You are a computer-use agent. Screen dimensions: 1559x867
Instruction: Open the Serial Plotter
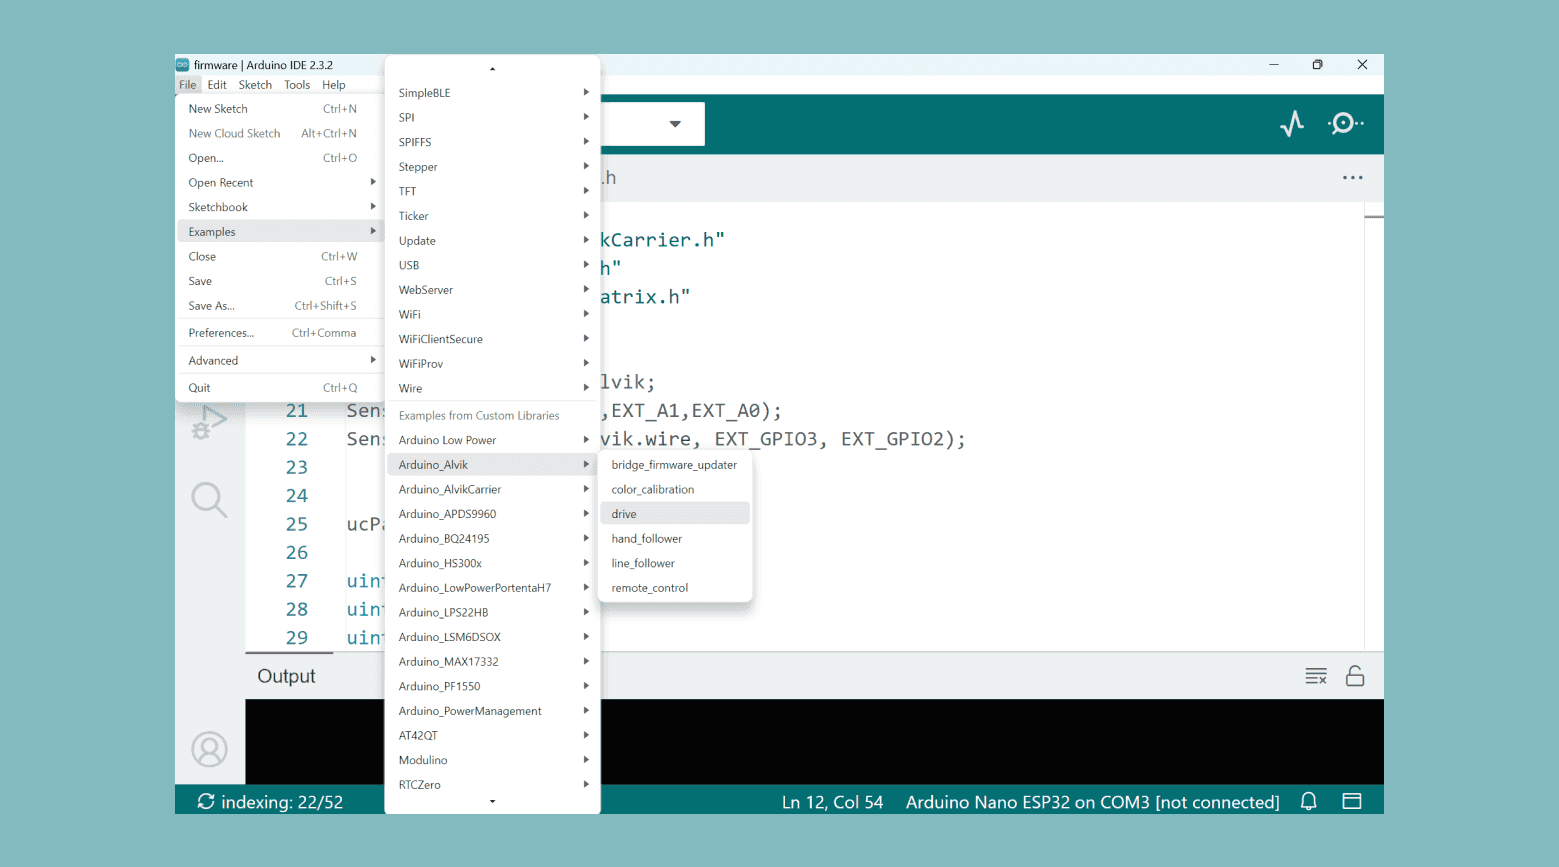[1291, 124]
